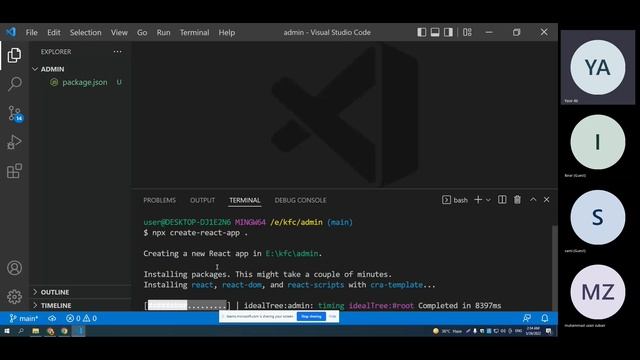Switch to the Debug Console tab
The image size is (640, 360).
[x=300, y=200]
